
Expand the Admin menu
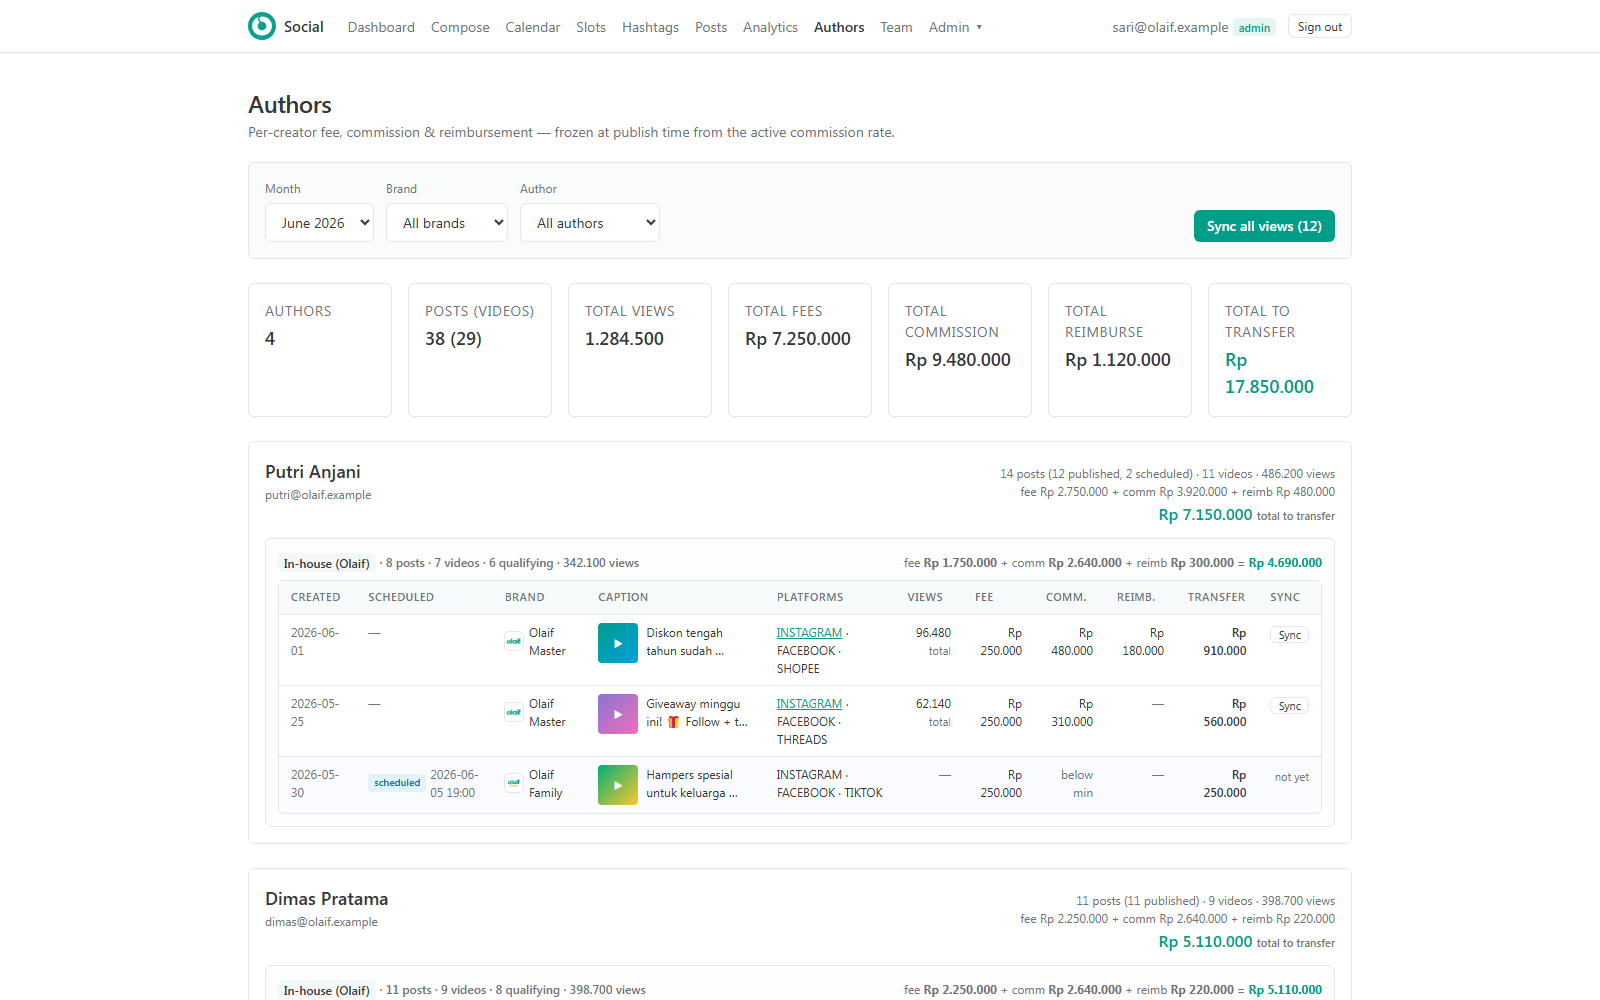point(955,27)
